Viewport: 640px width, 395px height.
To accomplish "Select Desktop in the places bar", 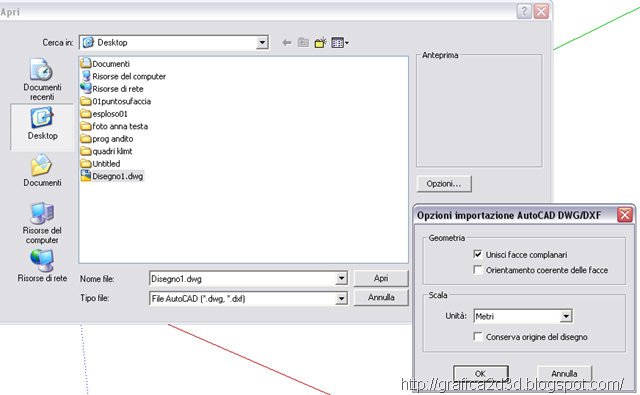I will coord(42,126).
